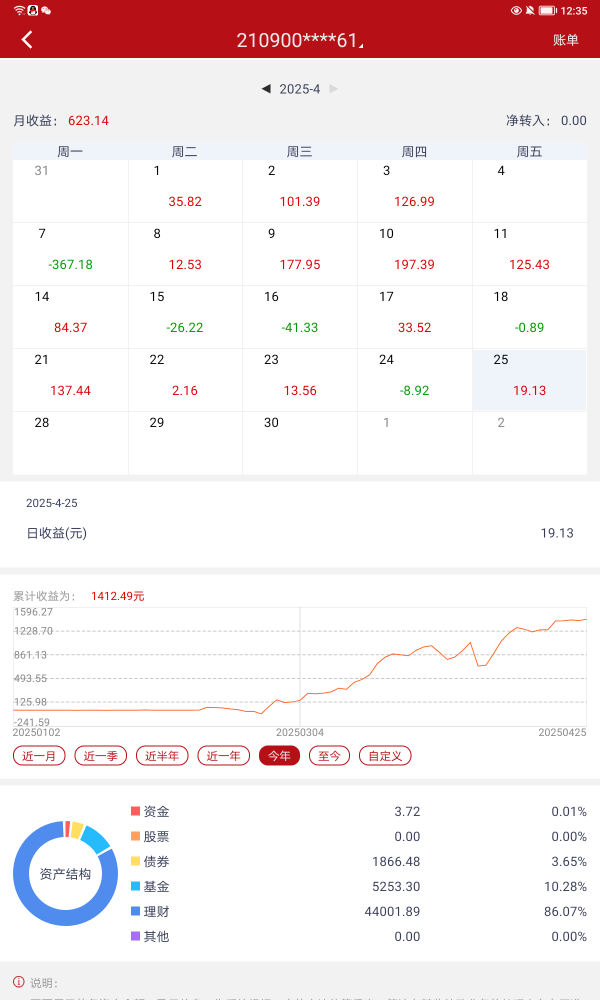Image resolution: width=600 pixels, height=1000 pixels.
Task: Switch chart range to 近半年
Action: point(162,756)
